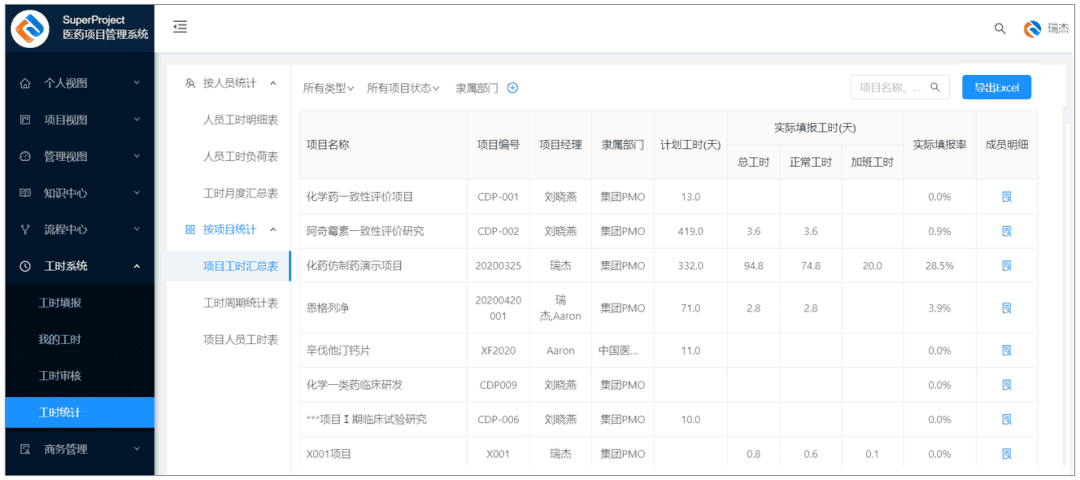Click the 工时系统 clock icon
The height and width of the screenshot is (480, 1080).
coord(25,266)
